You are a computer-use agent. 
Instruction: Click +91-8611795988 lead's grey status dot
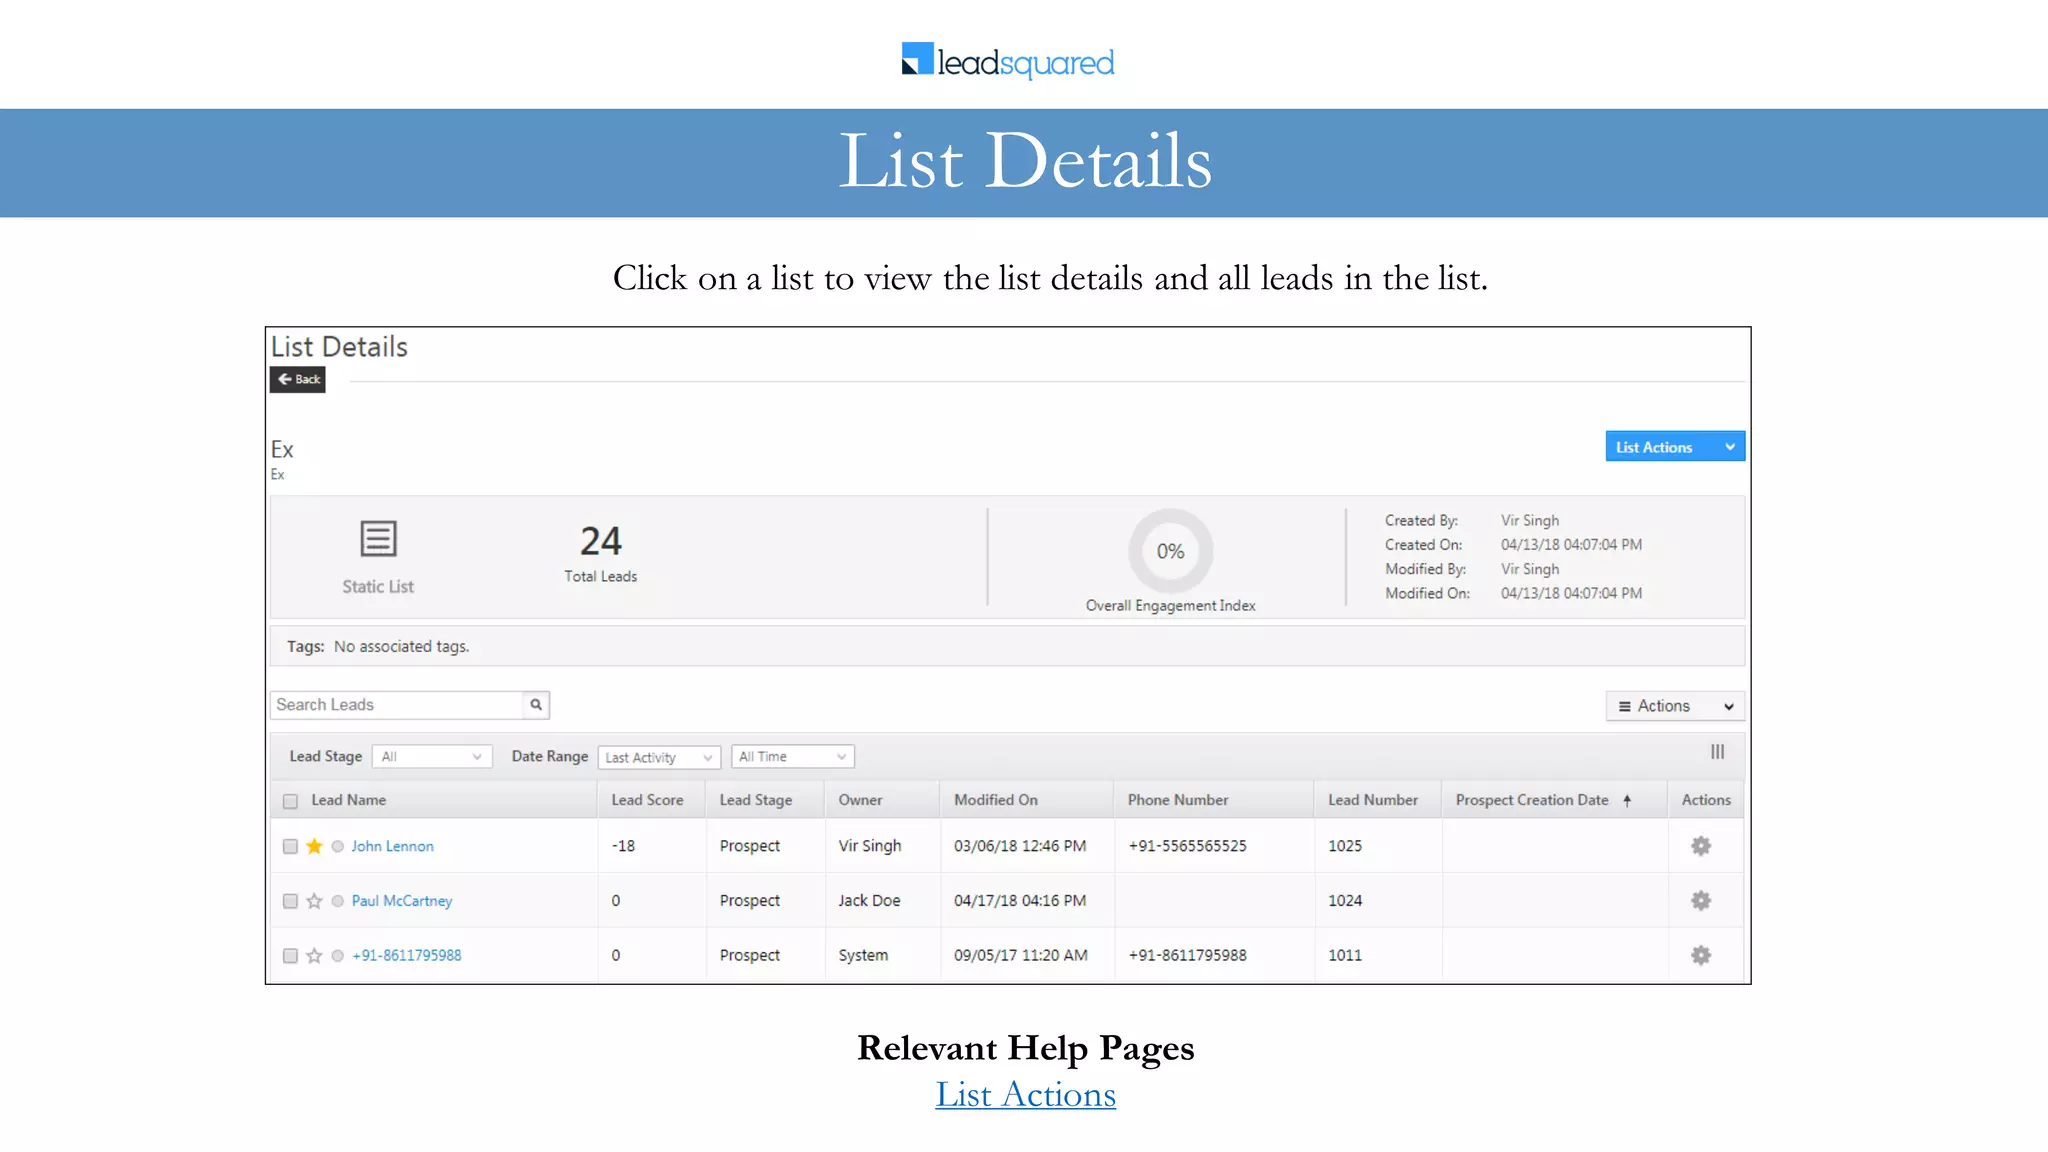[x=338, y=955]
